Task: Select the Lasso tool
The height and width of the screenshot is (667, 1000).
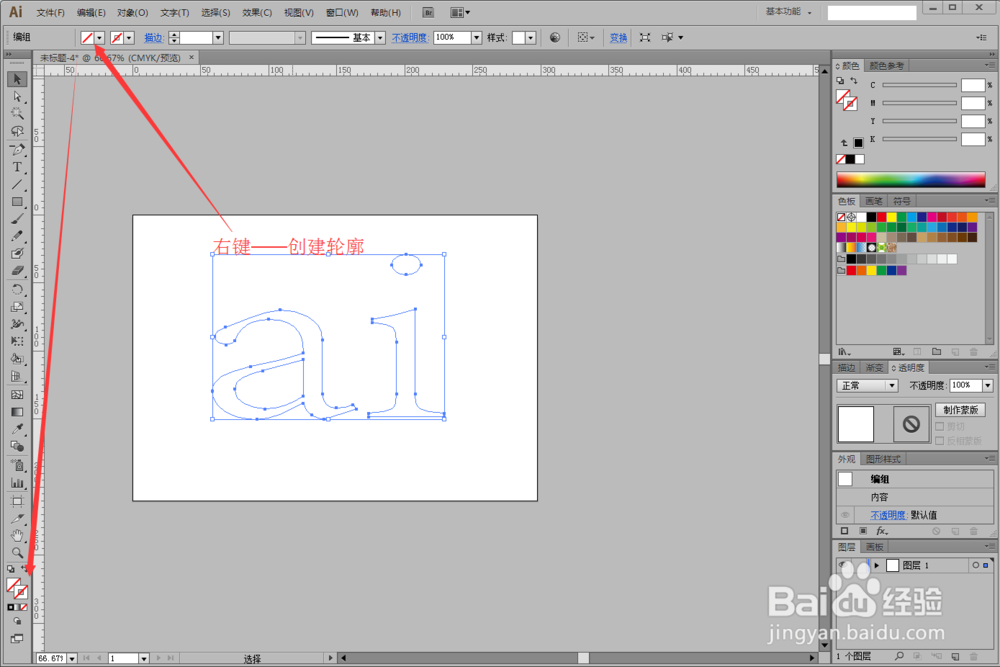Action: (17, 131)
